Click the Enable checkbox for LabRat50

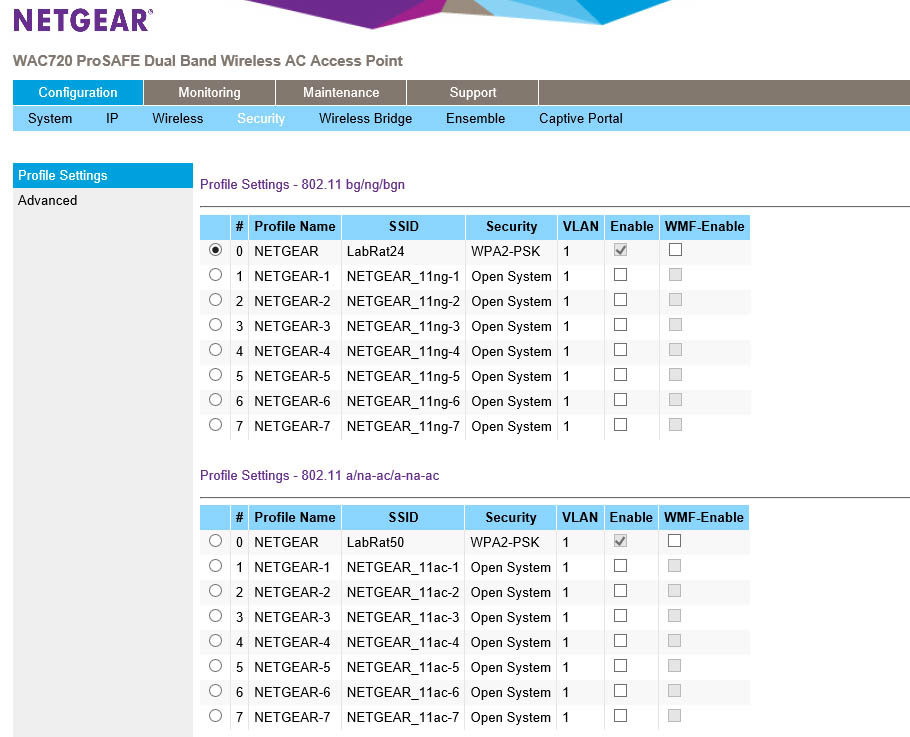coord(620,540)
